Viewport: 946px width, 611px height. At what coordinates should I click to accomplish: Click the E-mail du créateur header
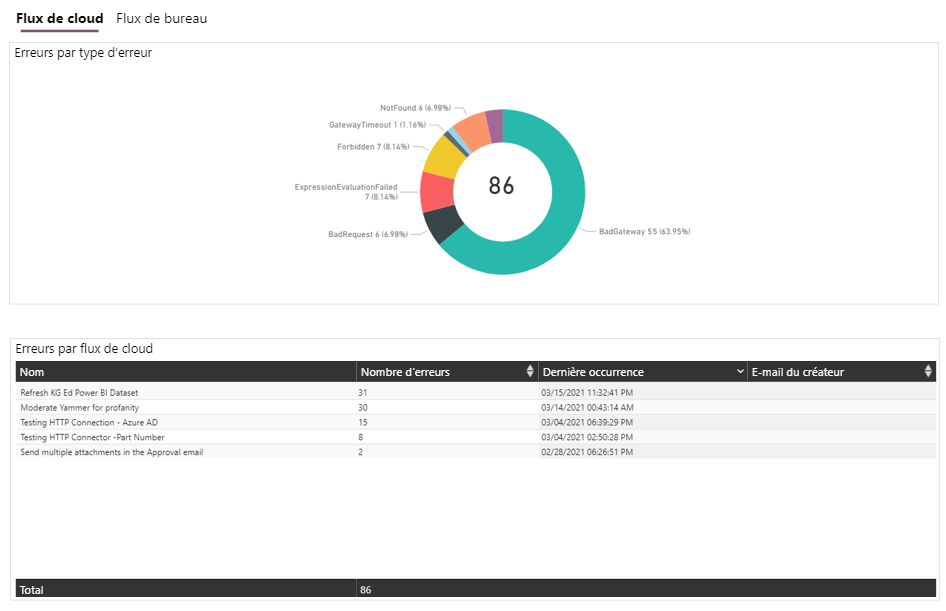[842, 372]
